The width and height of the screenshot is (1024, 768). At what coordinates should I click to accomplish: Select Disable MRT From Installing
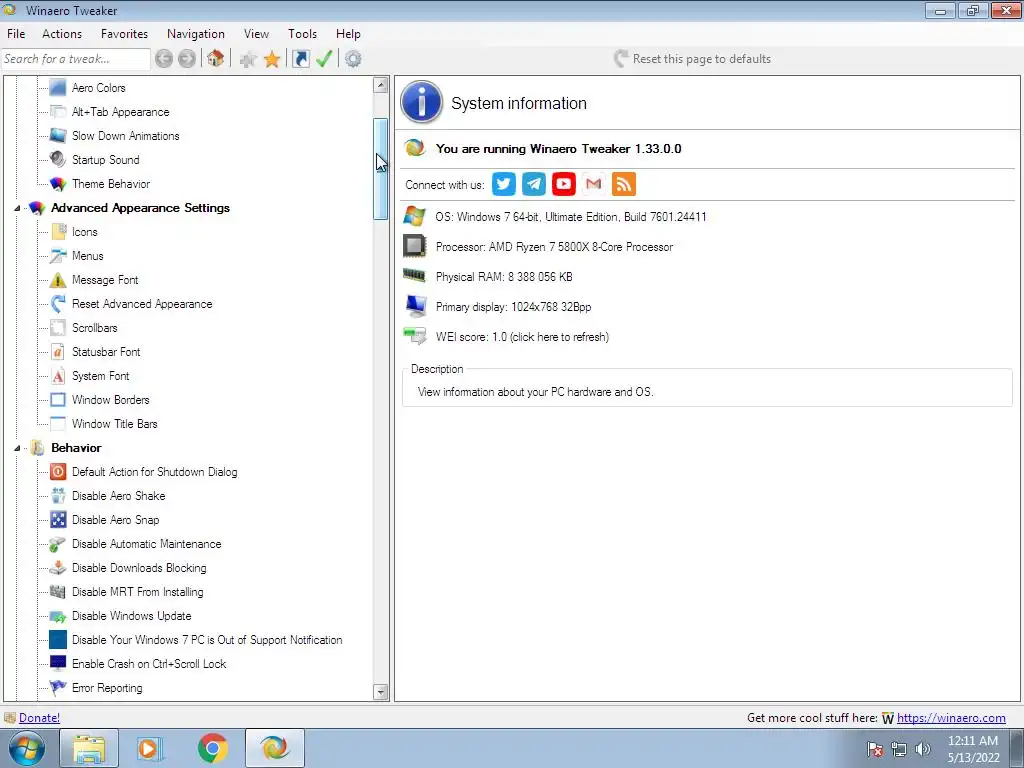(x=137, y=592)
